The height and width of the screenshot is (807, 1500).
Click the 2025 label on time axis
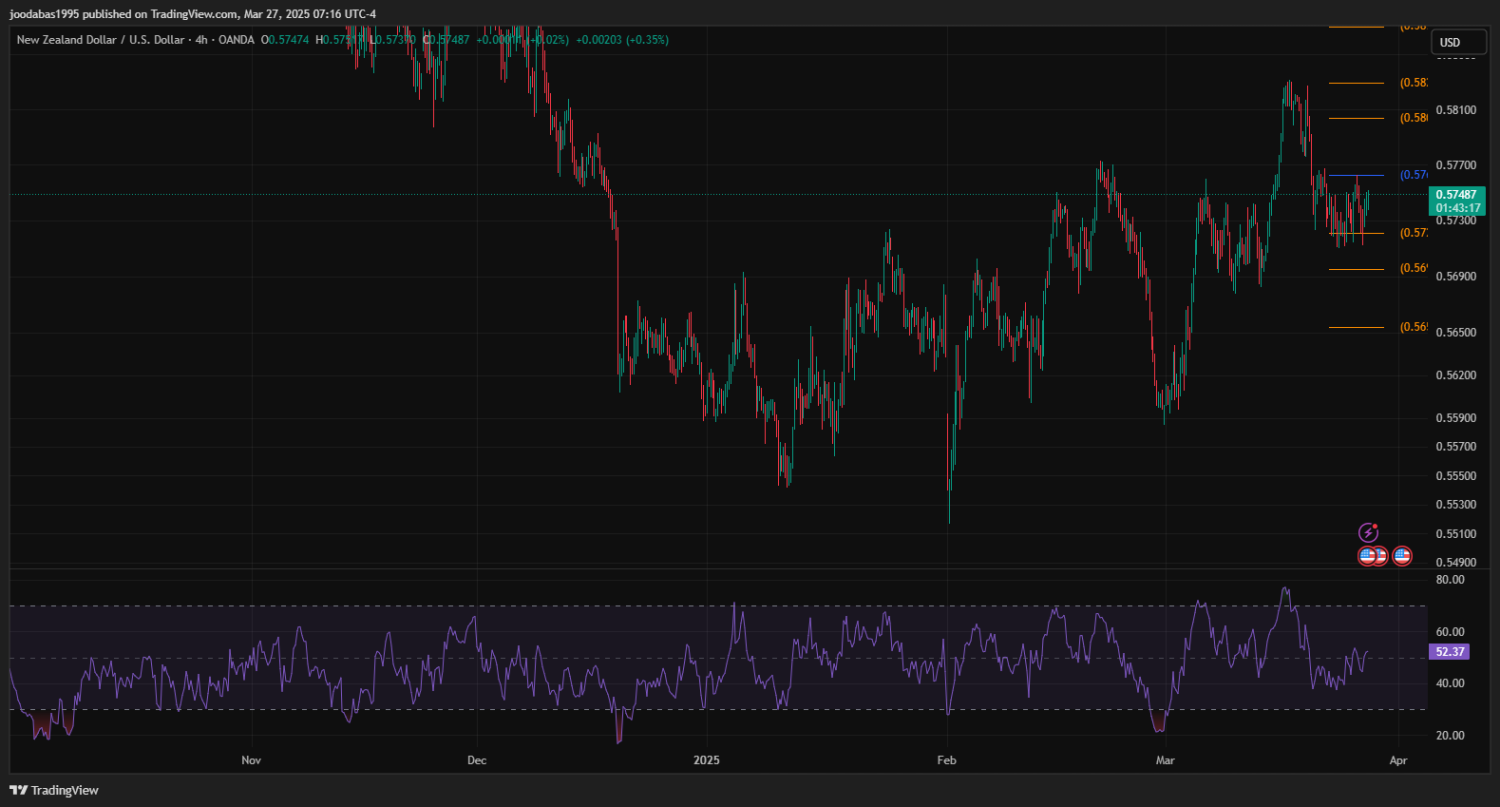pos(706,761)
